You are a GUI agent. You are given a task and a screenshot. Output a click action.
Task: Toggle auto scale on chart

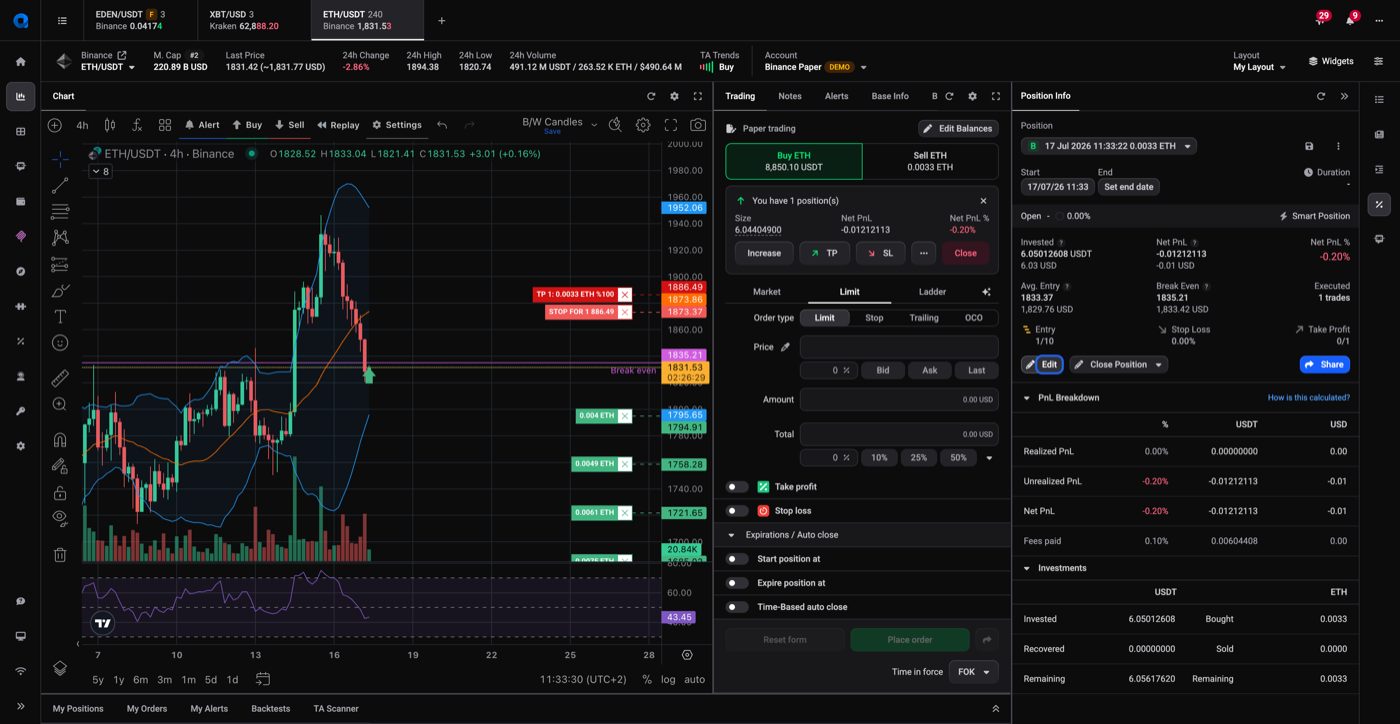(694, 680)
